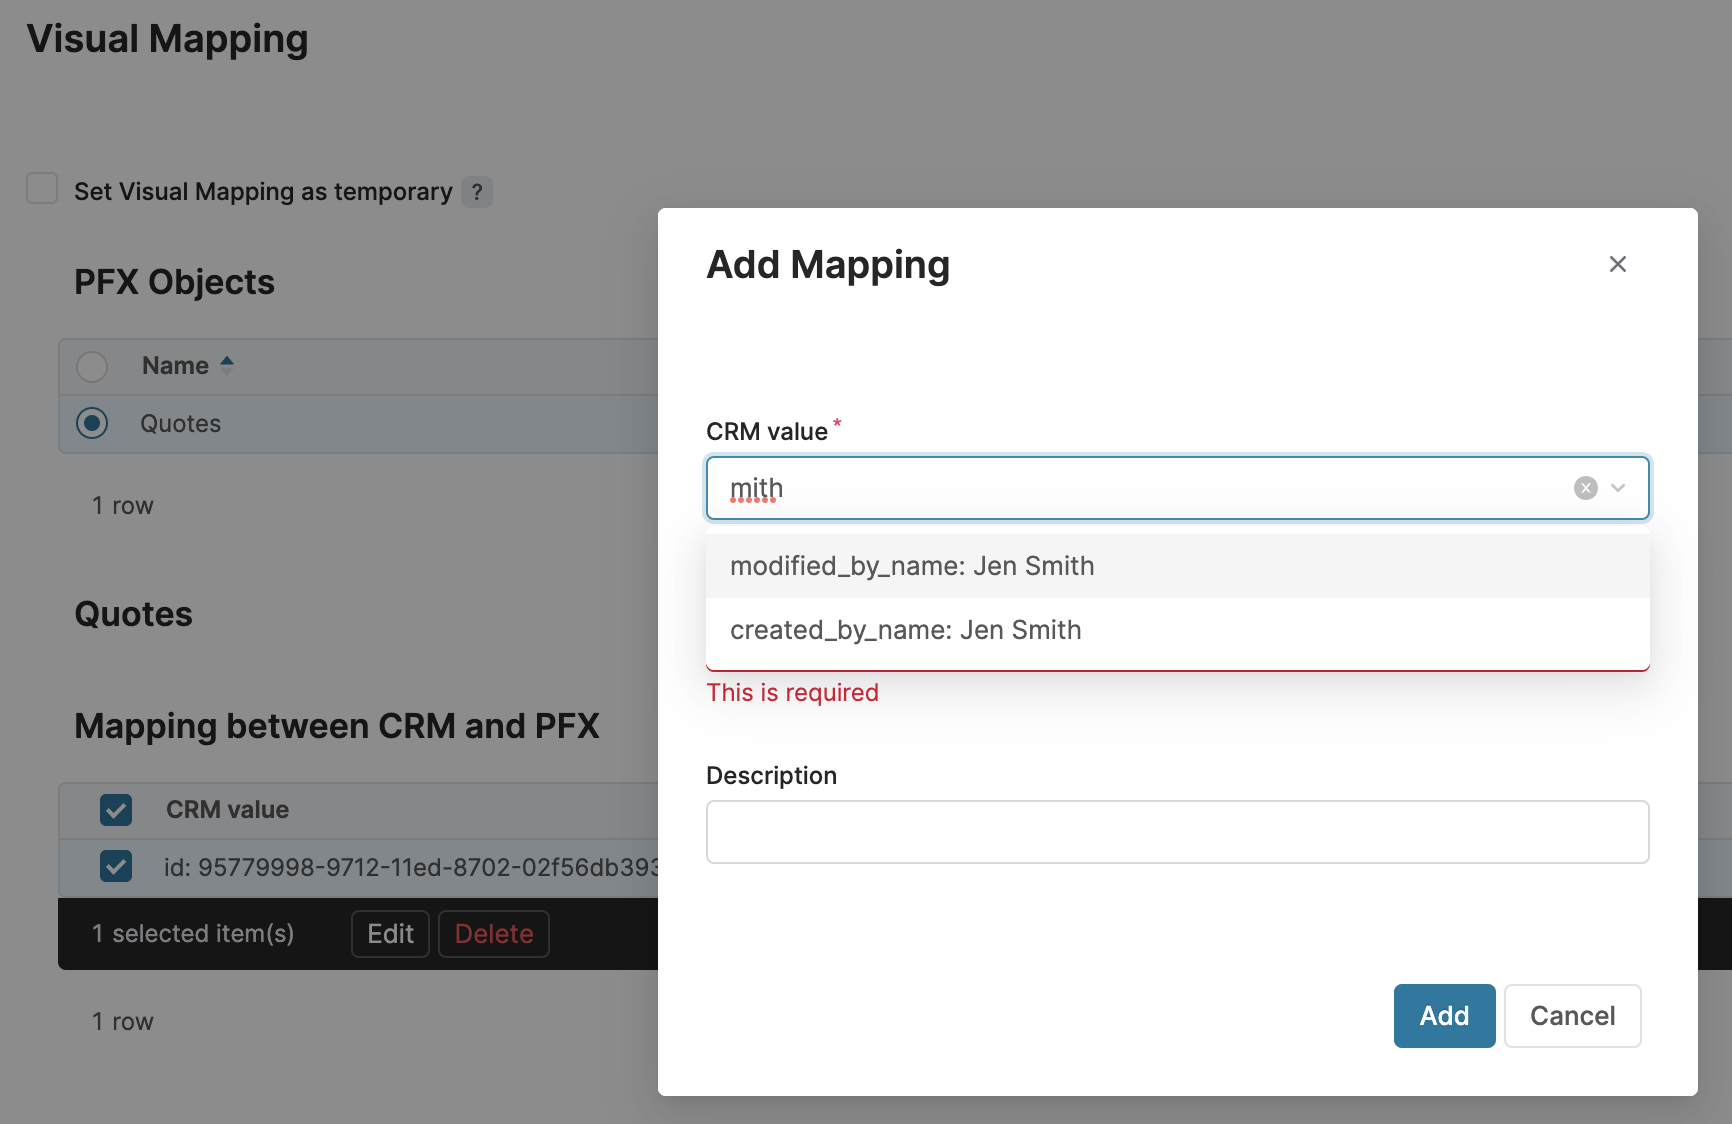The image size is (1732, 1124).
Task: Click the CRM value column header
Action: pos(227,810)
